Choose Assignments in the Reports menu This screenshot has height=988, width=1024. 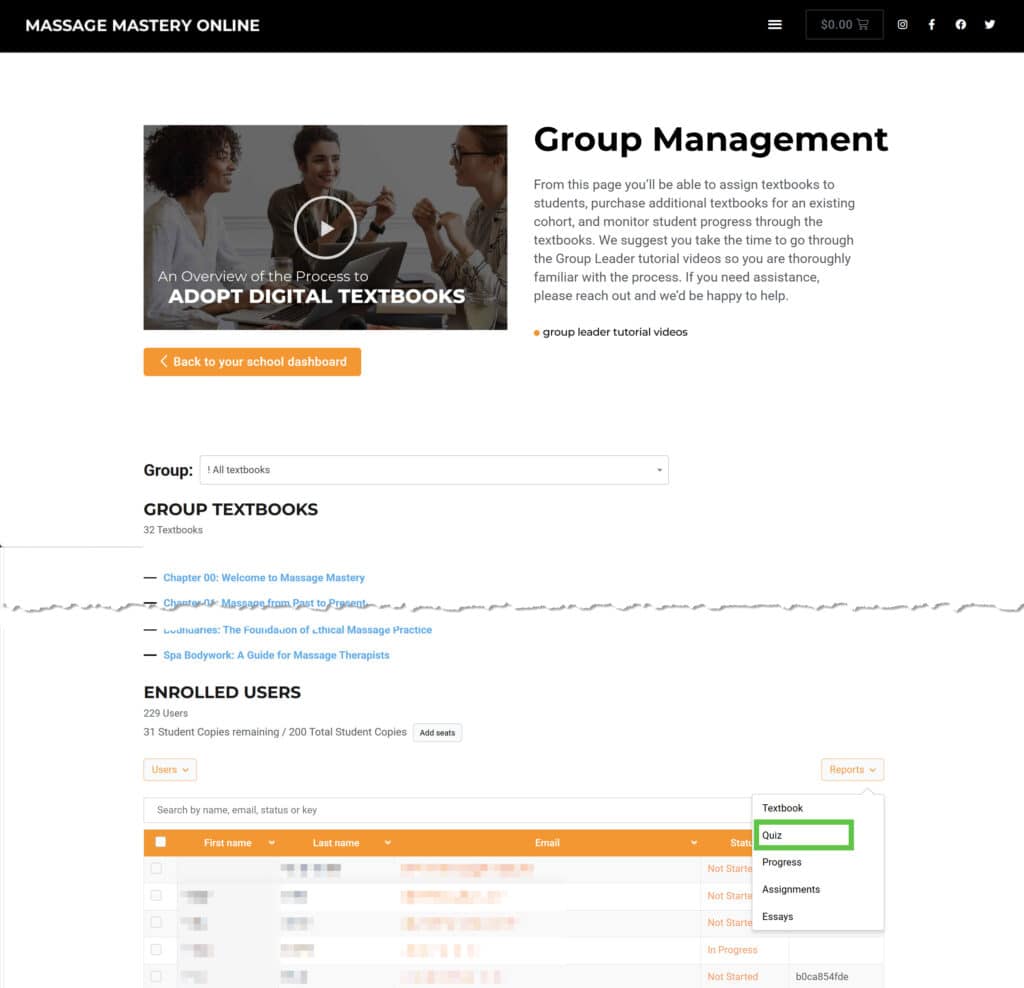point(790,889)
